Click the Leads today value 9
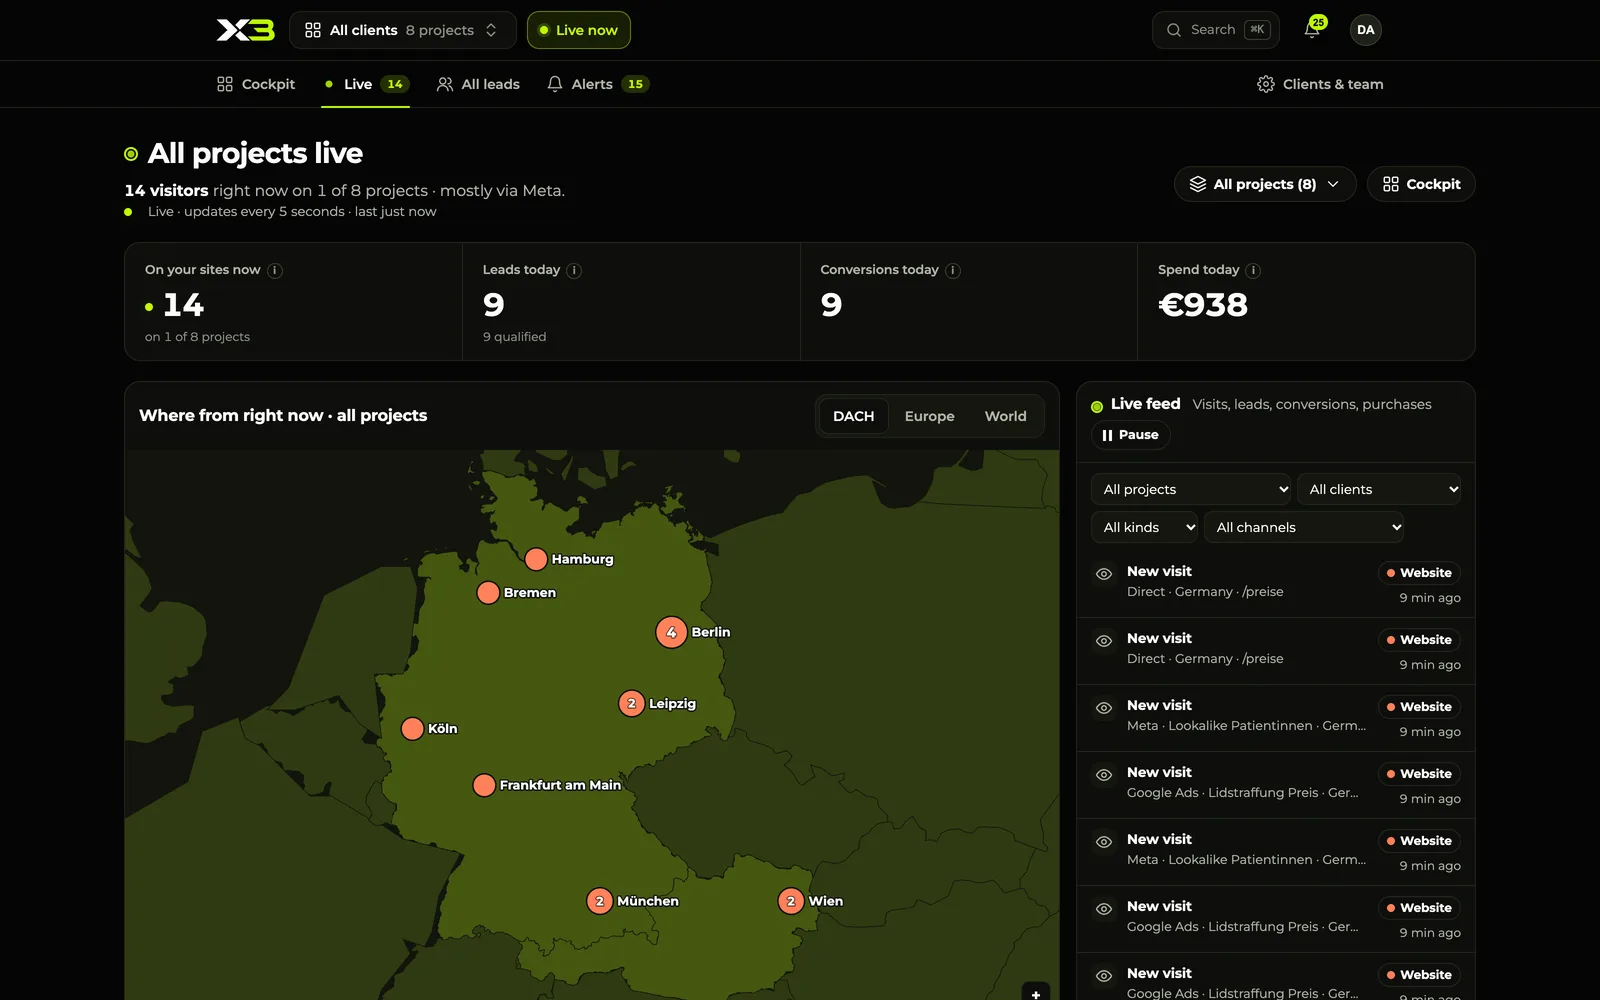 click(x=494, y=305)
